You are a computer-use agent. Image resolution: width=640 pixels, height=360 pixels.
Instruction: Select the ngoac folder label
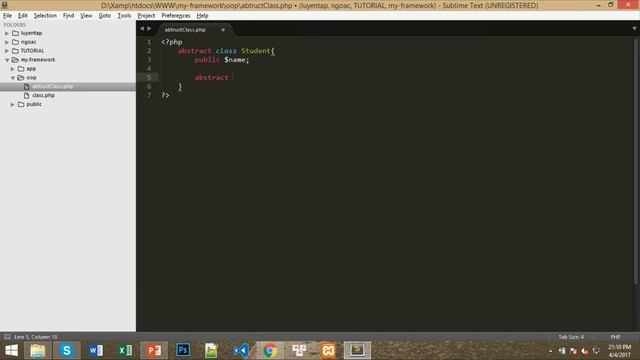click(x=29, y=42)
